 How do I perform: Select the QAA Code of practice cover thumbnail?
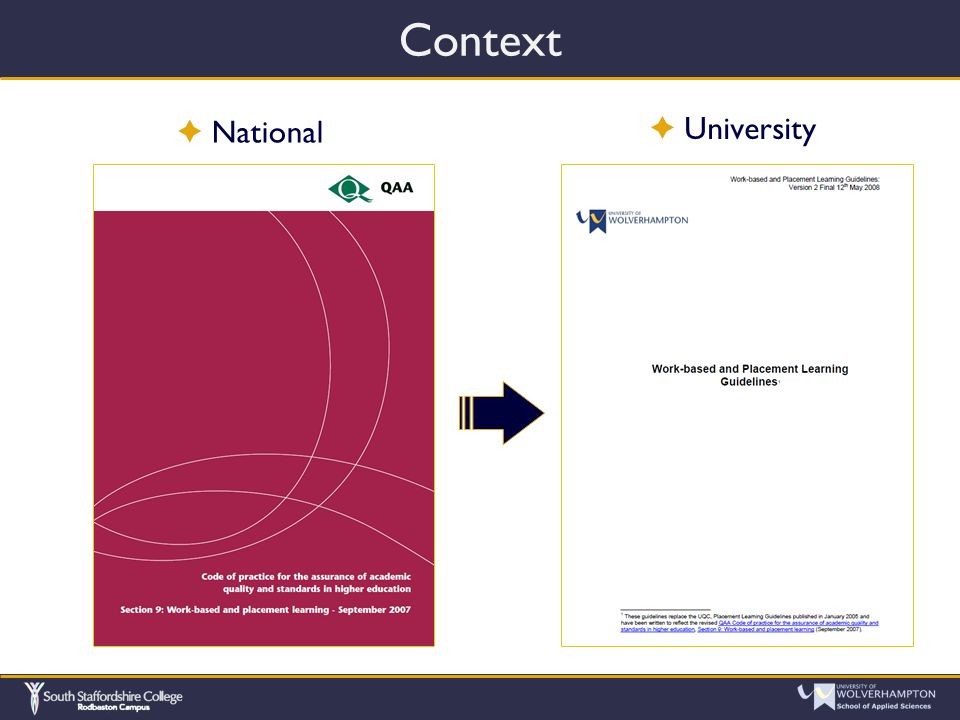(264, 405)
